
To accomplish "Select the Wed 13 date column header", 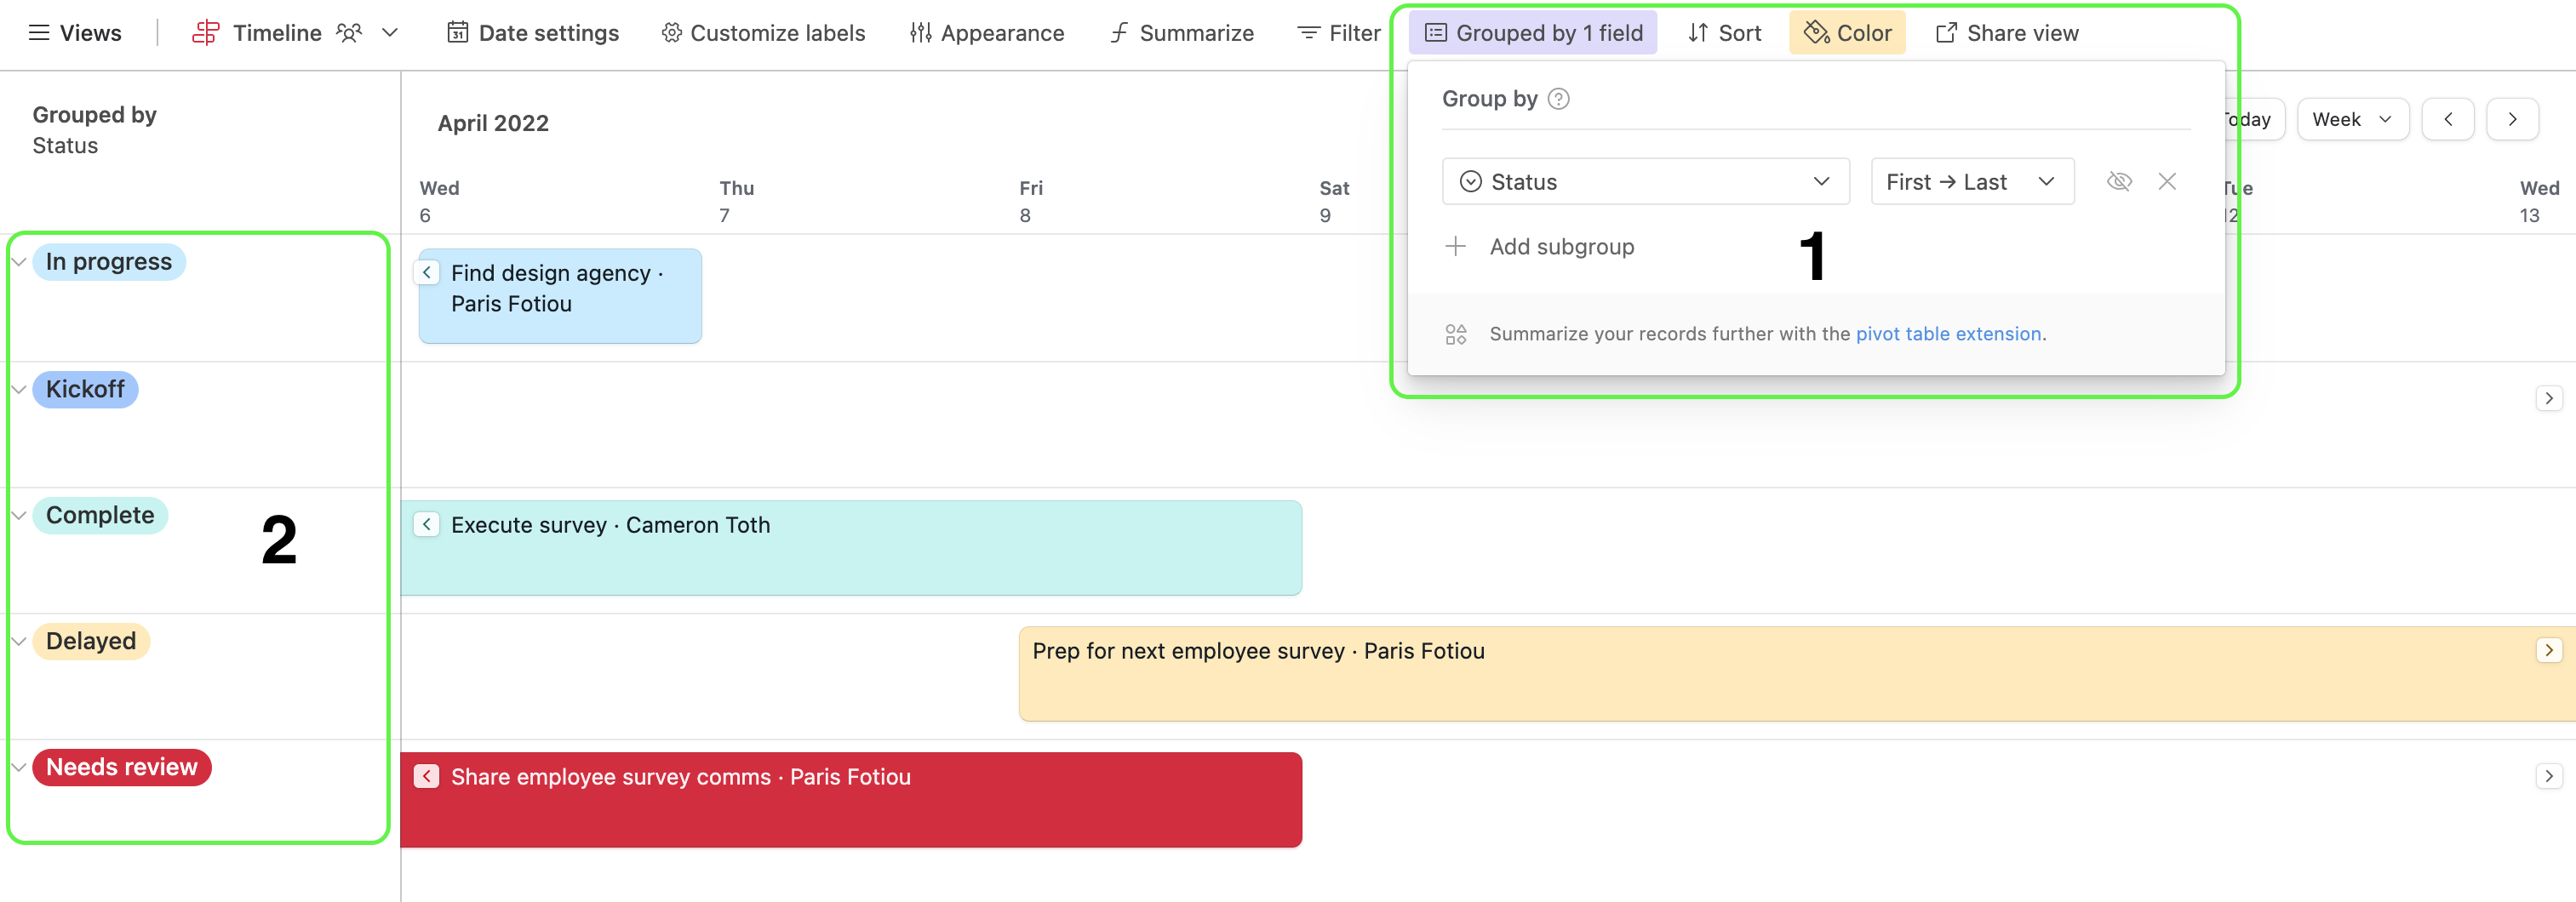I will (x=2539, y=201).
